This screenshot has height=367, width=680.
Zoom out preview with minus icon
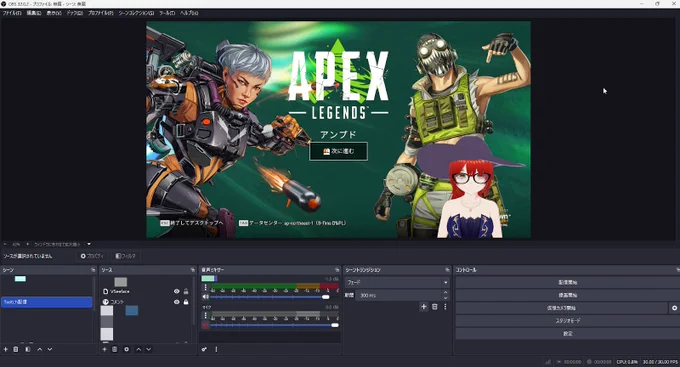click(x=6, y=244)
